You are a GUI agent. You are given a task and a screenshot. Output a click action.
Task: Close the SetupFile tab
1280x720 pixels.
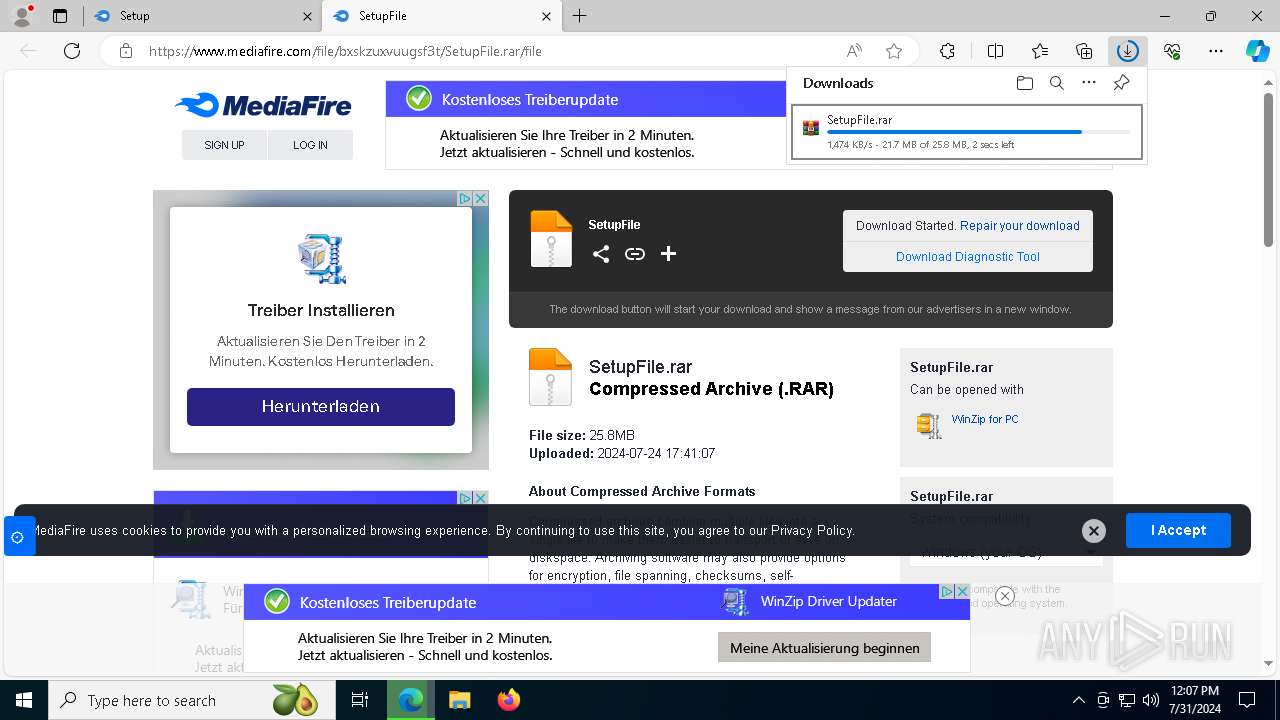click(x=546, y=16)
